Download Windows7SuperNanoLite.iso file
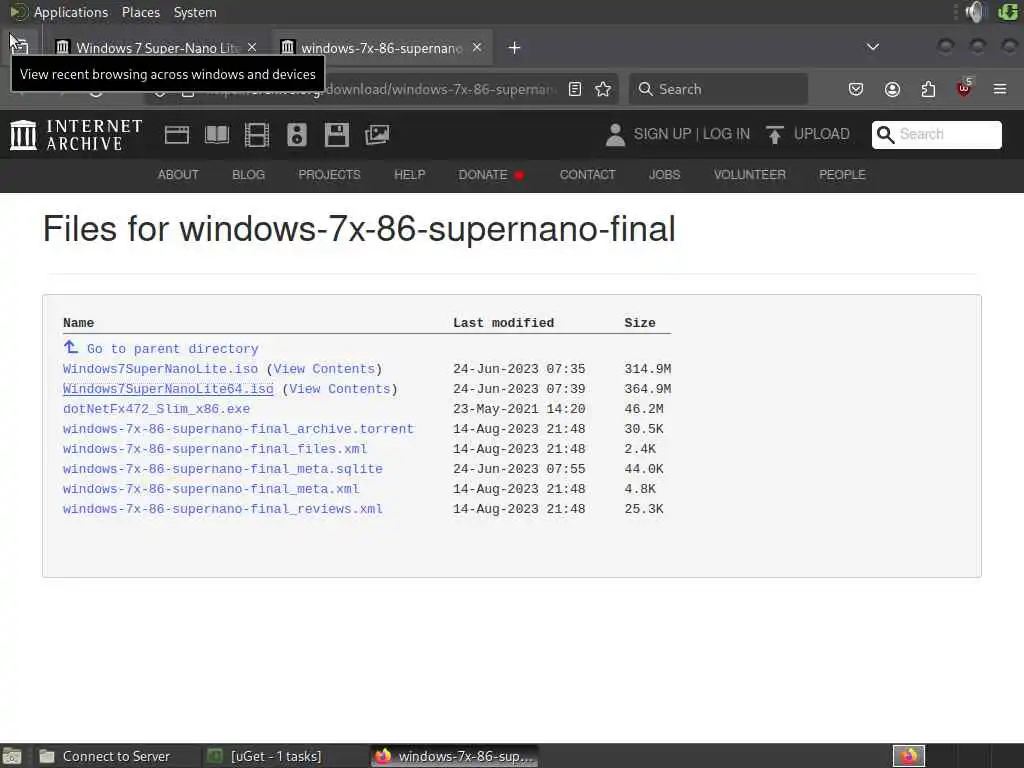The width and height of the screenshot is (1024, 768). pos(160,369)
